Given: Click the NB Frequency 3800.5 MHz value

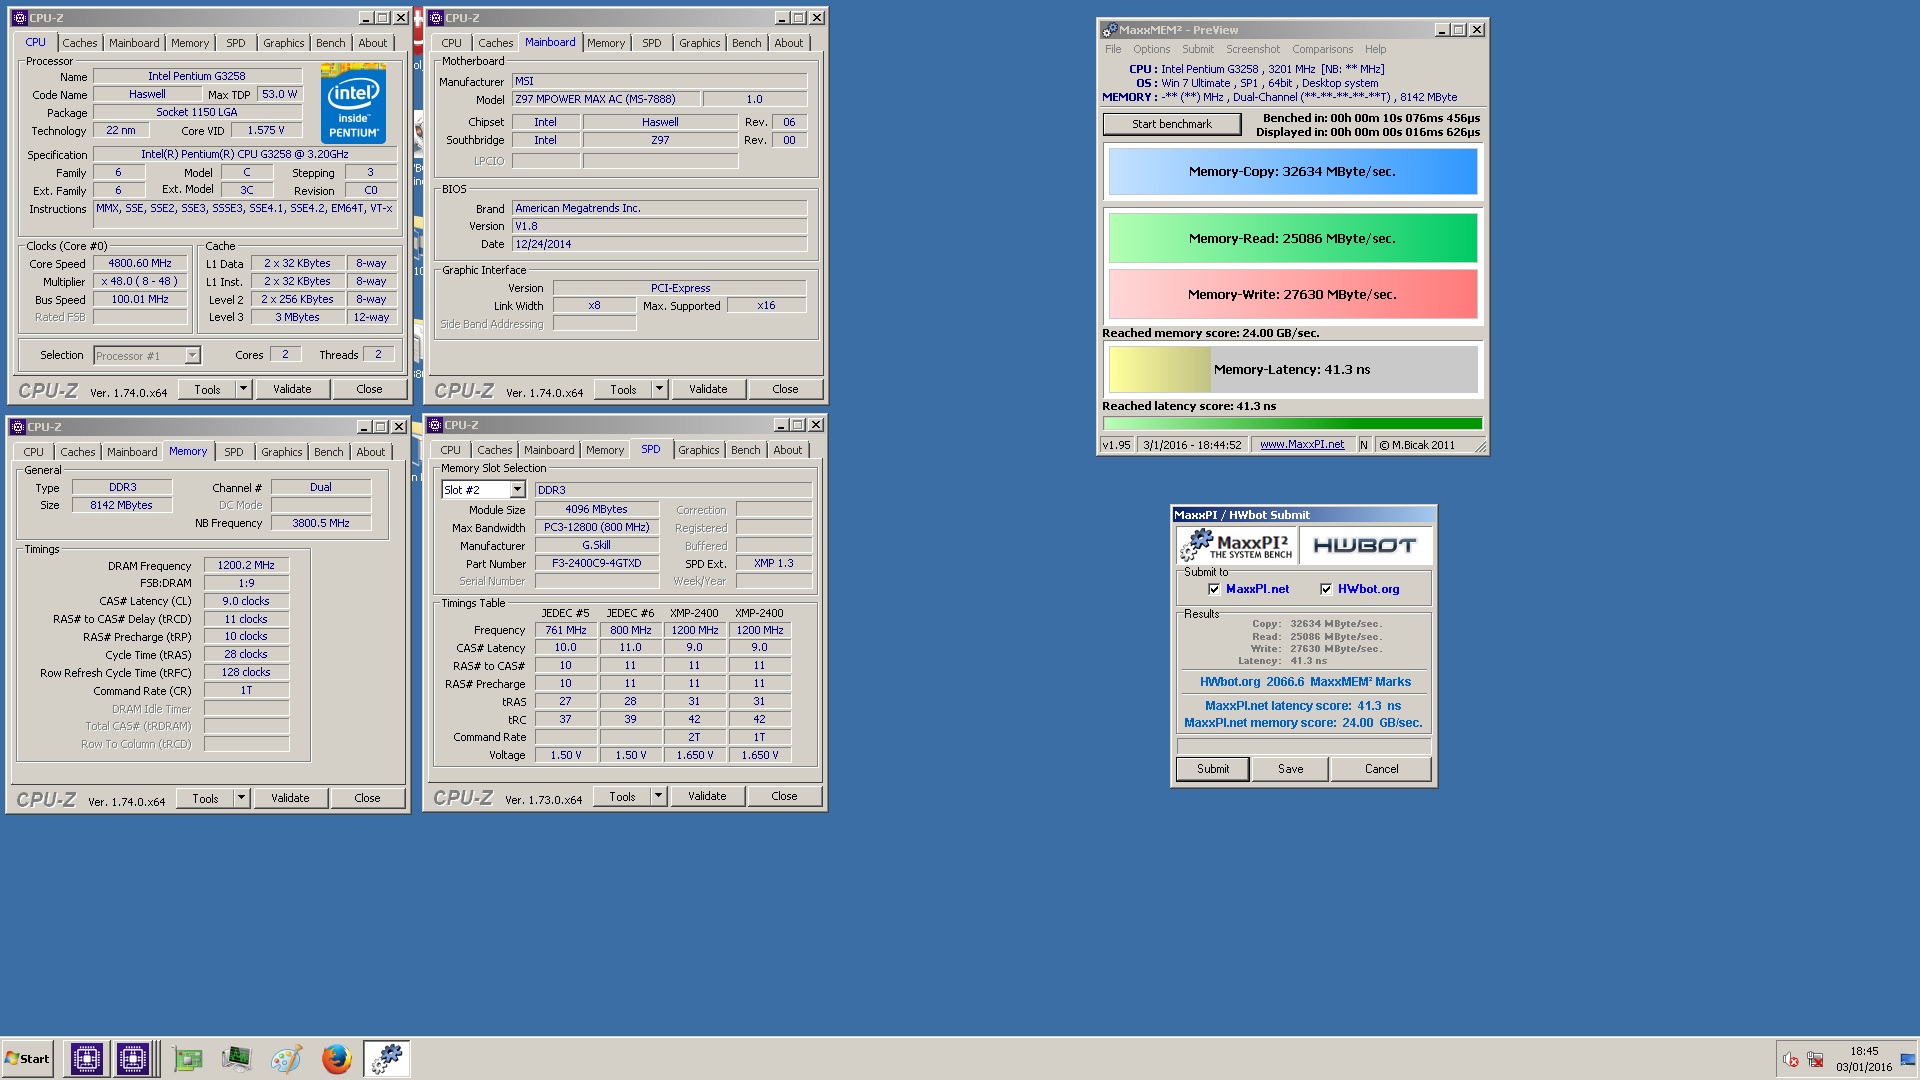Looking at the screenshot, I should 321,523.
